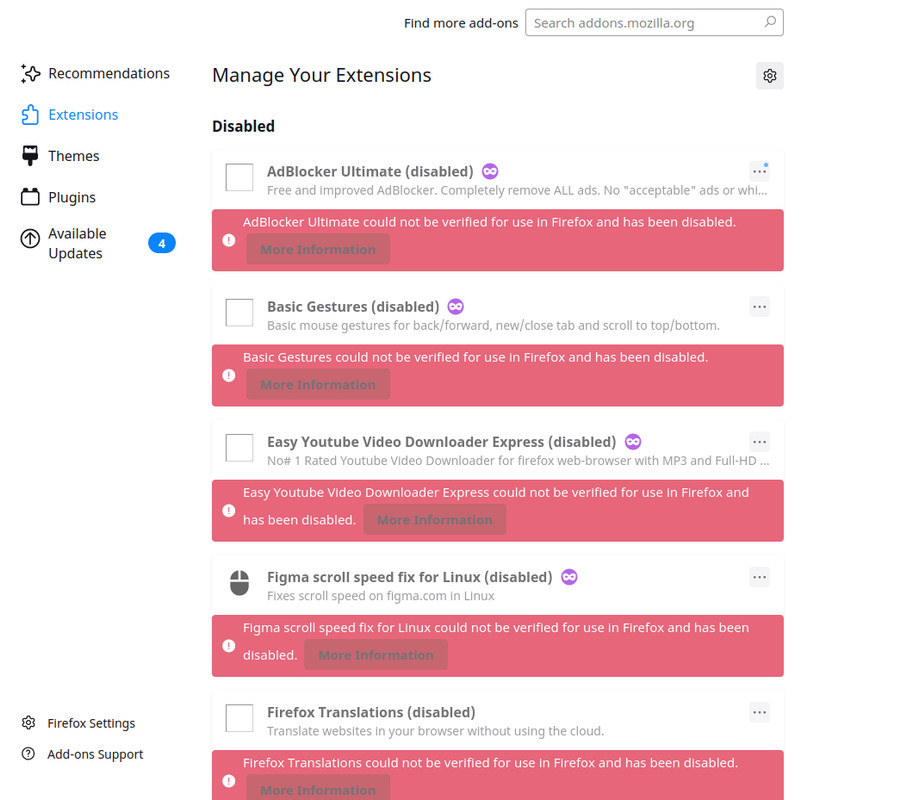Open AdBlocker Ultimate more options menu
The width and height of the screenshot is (913, 800).
pos(759,172)
